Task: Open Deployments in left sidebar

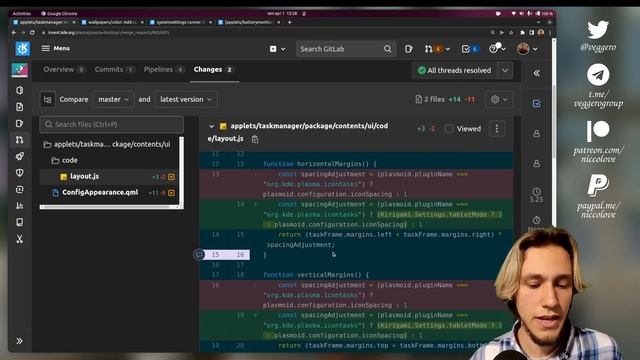Action: [x=20, y=189]
